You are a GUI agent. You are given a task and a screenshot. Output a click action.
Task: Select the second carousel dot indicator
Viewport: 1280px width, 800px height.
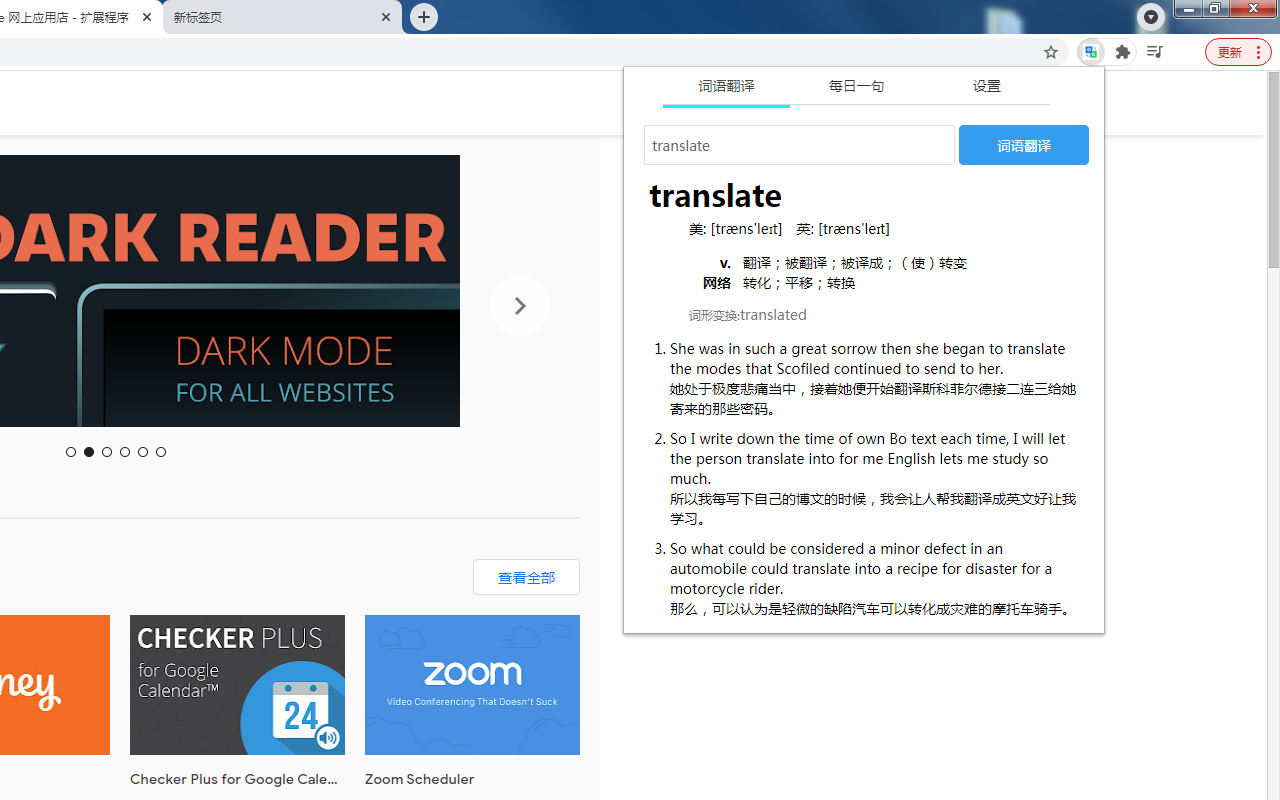[x=88, y=451]
